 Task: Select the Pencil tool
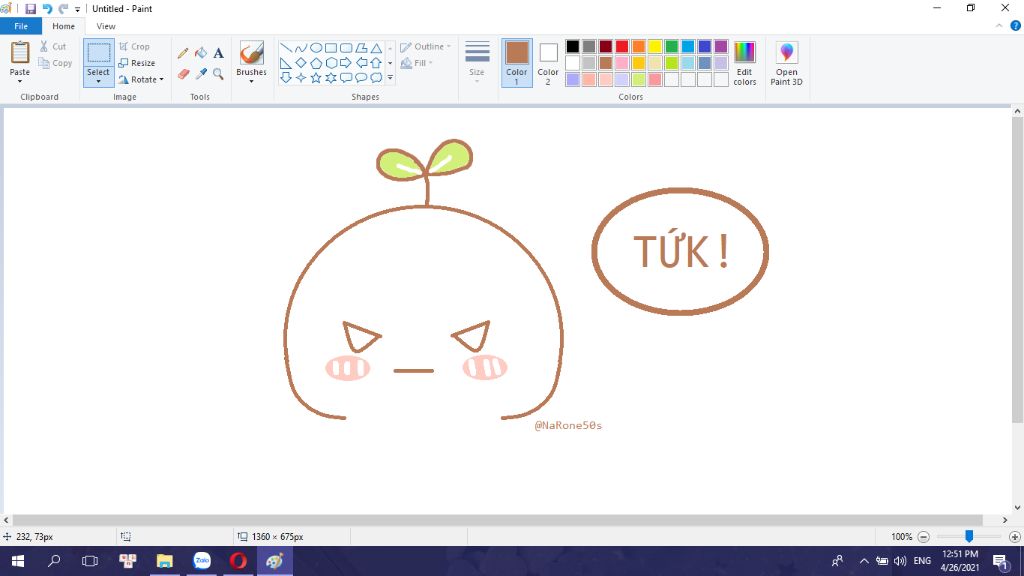tap(183, 53)
